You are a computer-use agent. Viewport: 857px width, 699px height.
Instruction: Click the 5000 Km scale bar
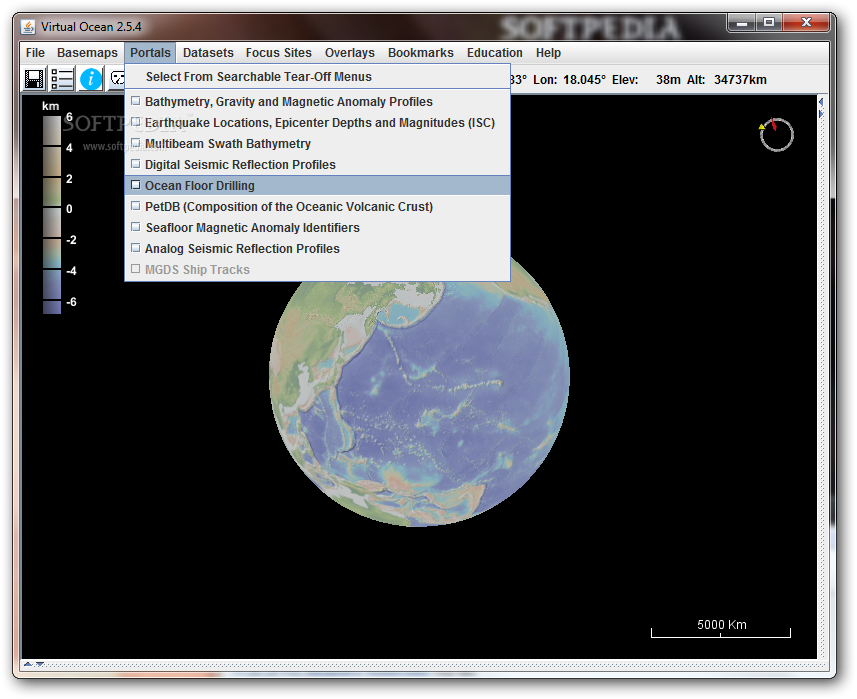click(x=721, y=628)
